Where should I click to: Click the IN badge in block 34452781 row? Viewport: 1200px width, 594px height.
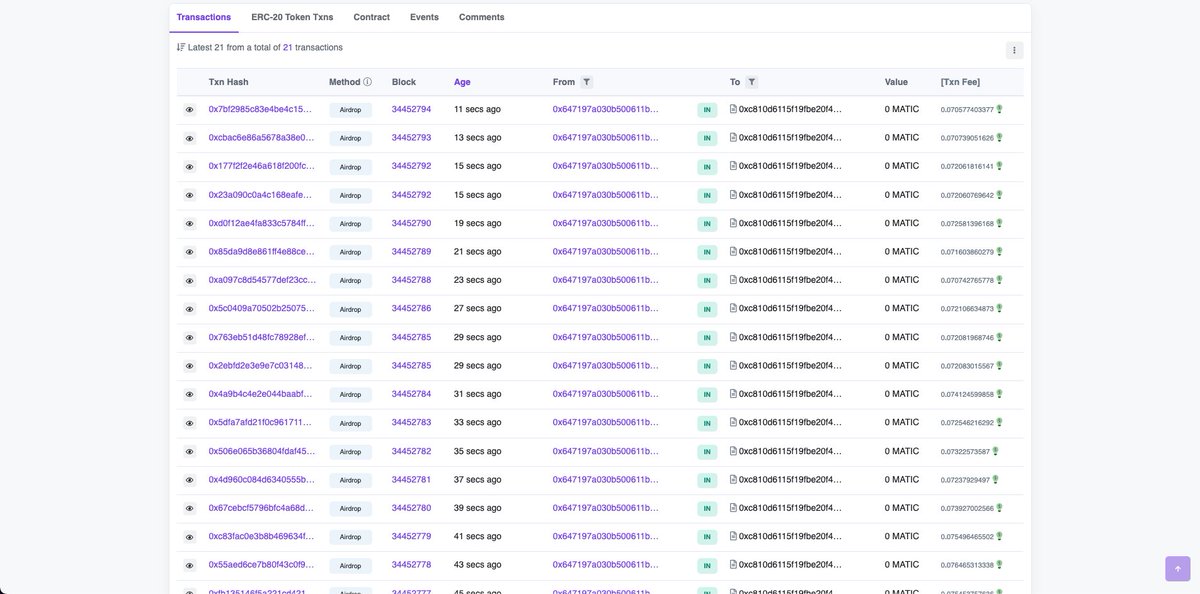pyautogui.click(x=707, y=481)
